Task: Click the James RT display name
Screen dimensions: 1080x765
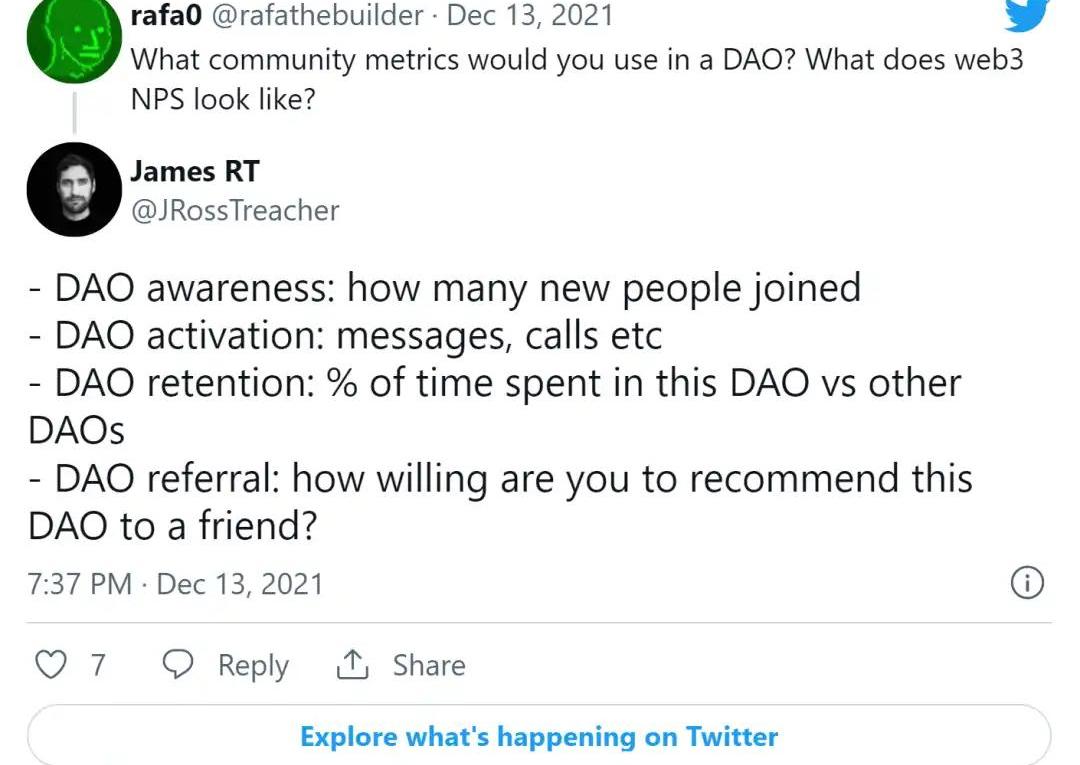Action: 194,171
